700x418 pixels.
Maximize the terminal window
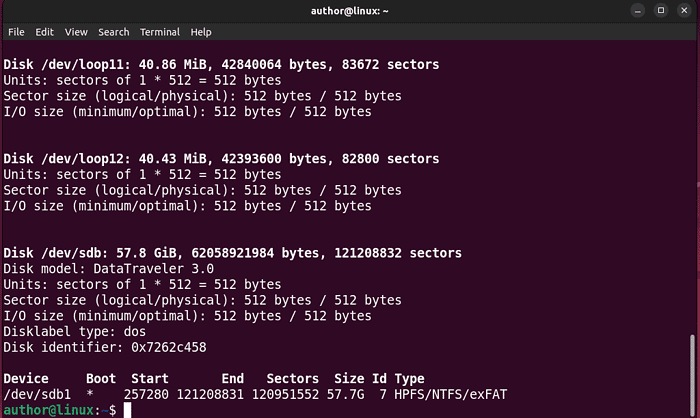click(x=660, y=10)
